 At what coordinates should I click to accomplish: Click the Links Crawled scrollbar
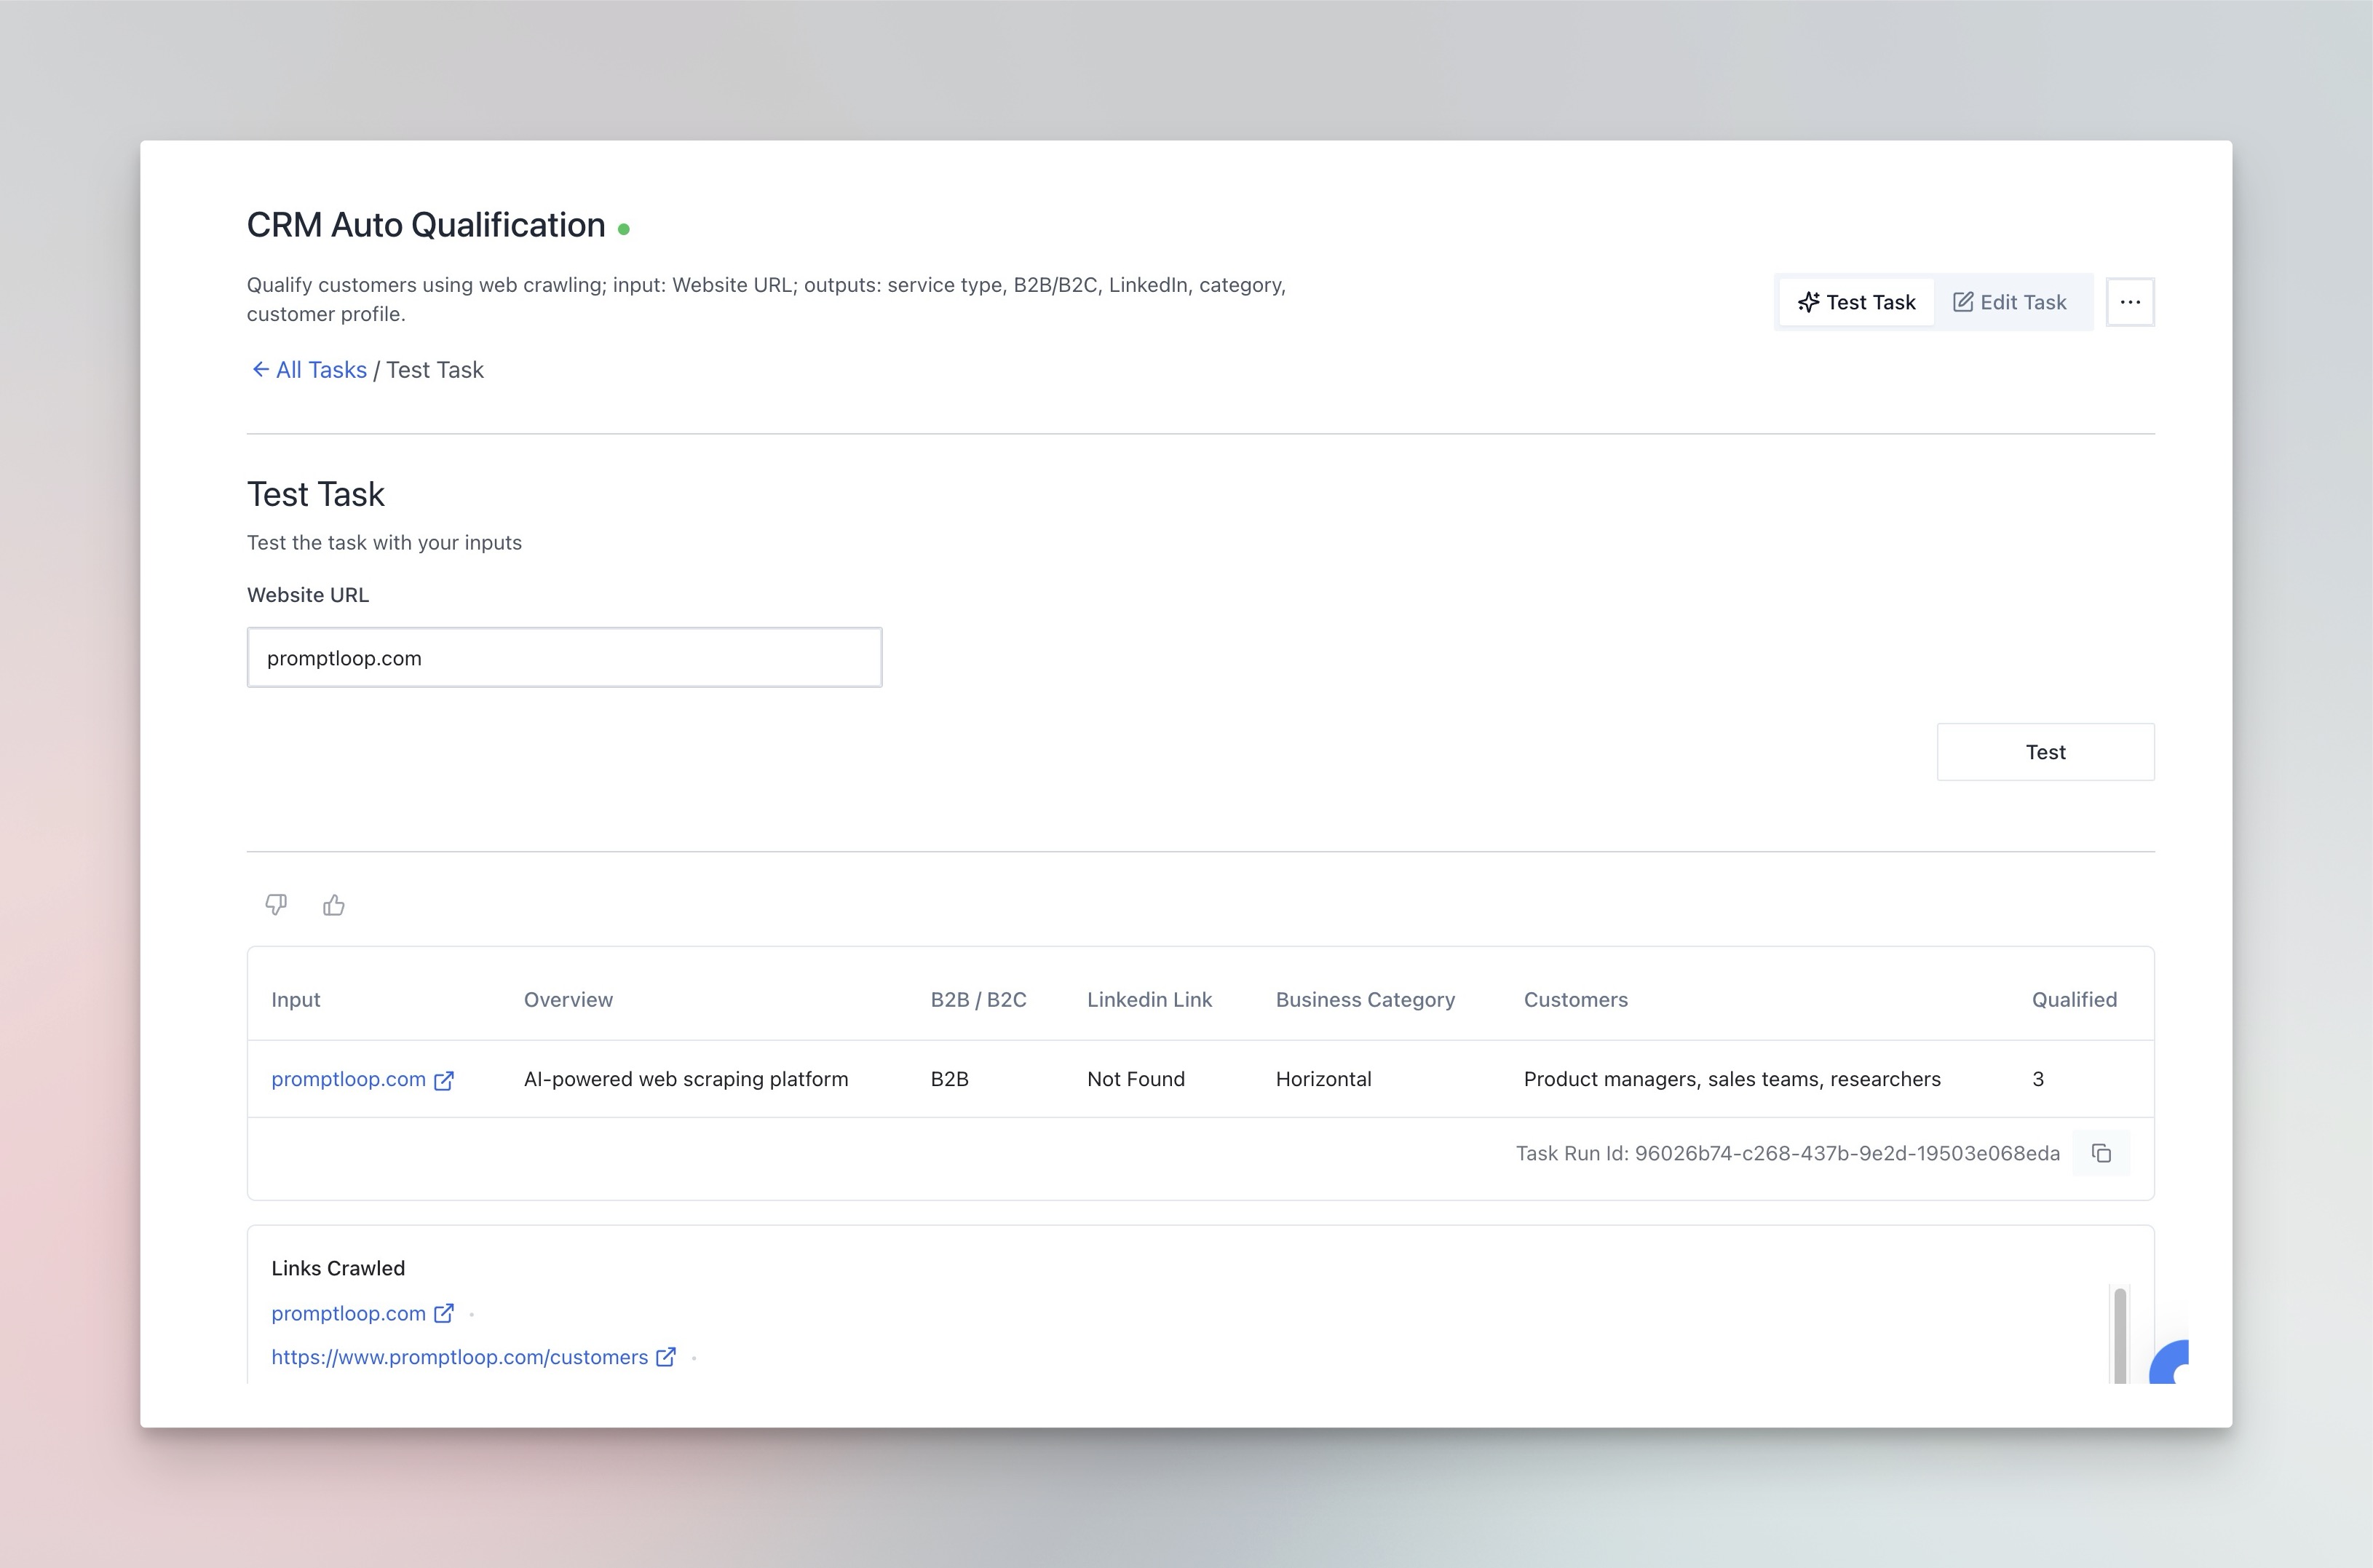[2119, 1335]
